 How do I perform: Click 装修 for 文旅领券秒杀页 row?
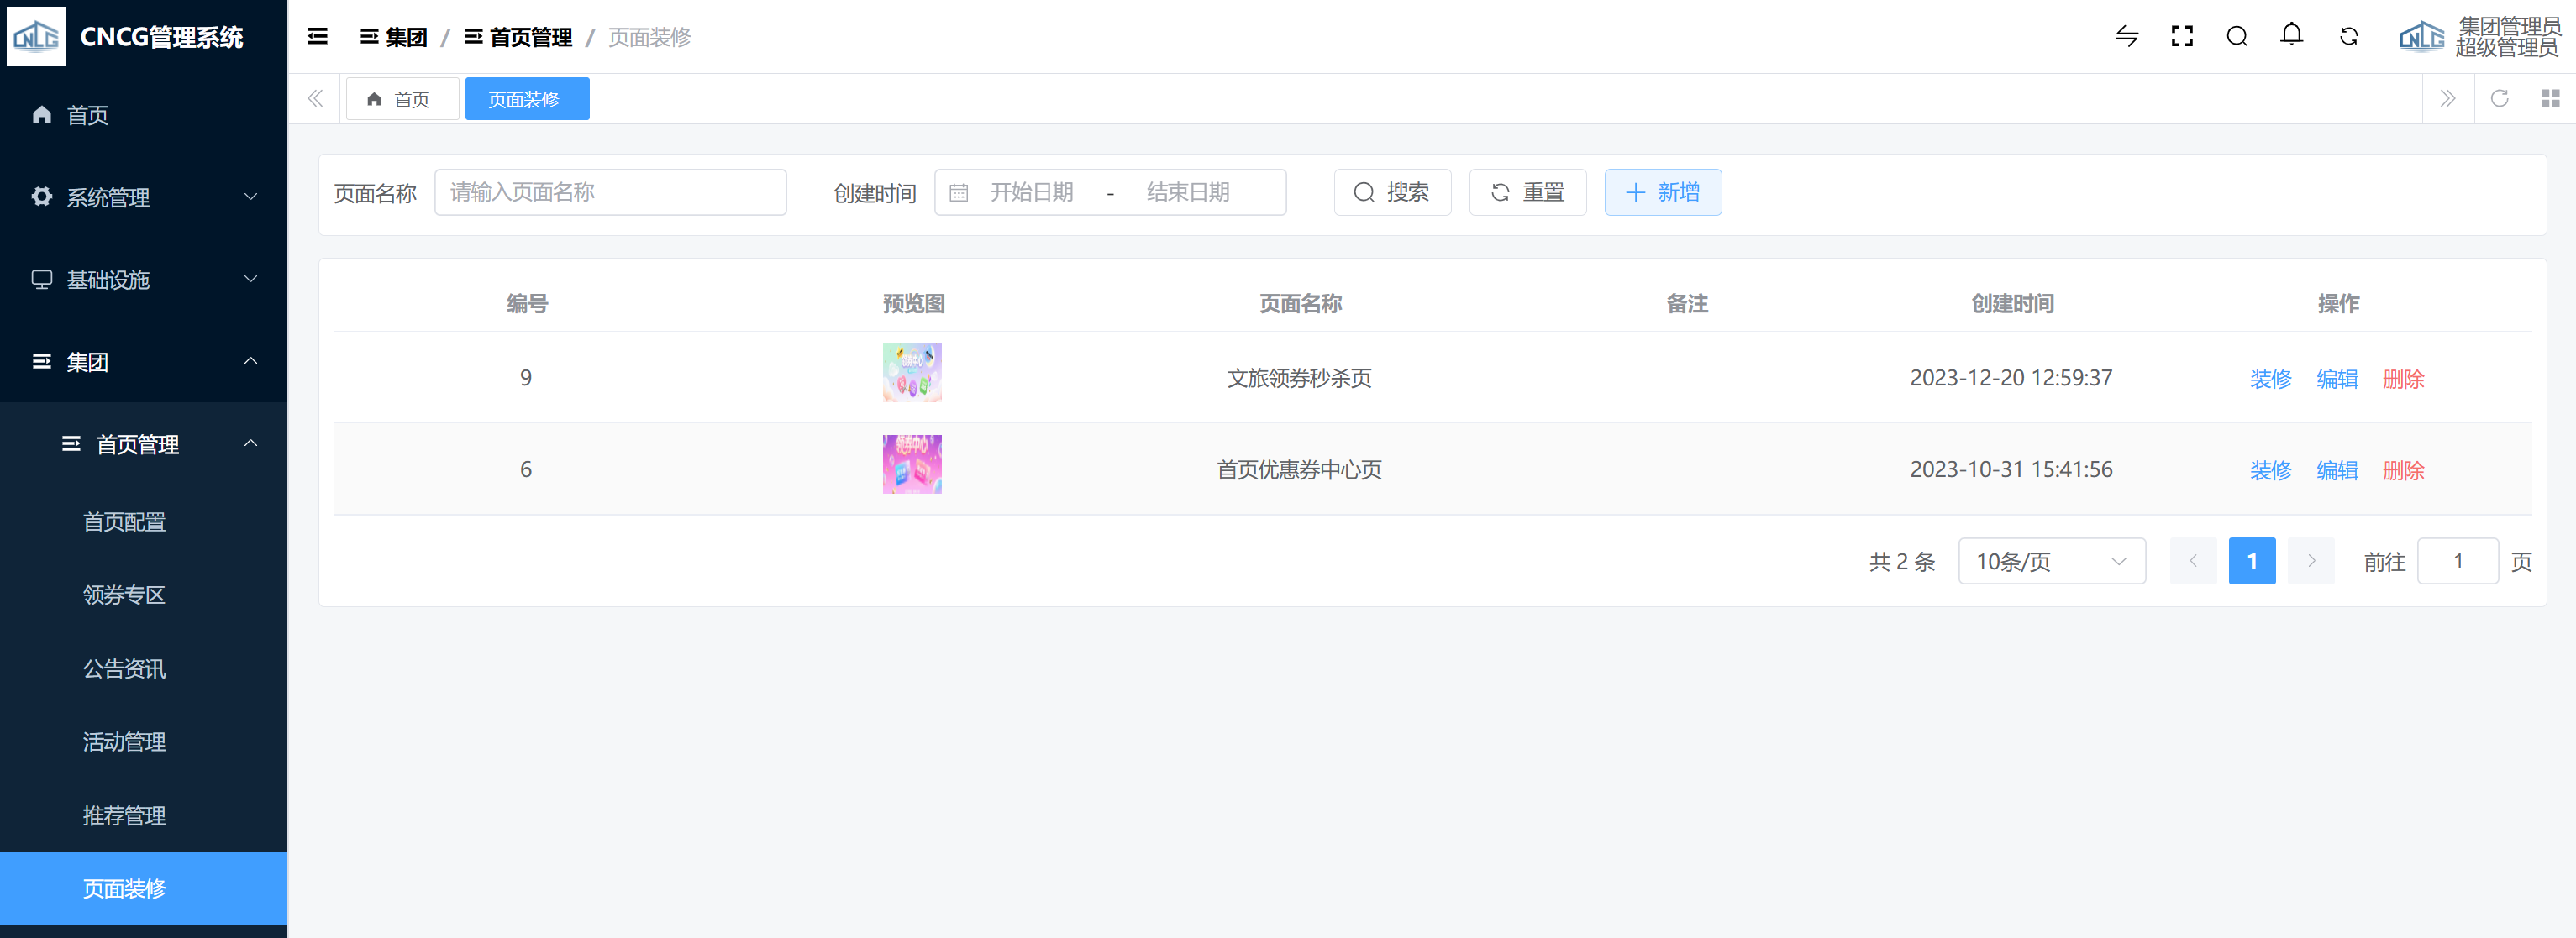coord(2269,379)
